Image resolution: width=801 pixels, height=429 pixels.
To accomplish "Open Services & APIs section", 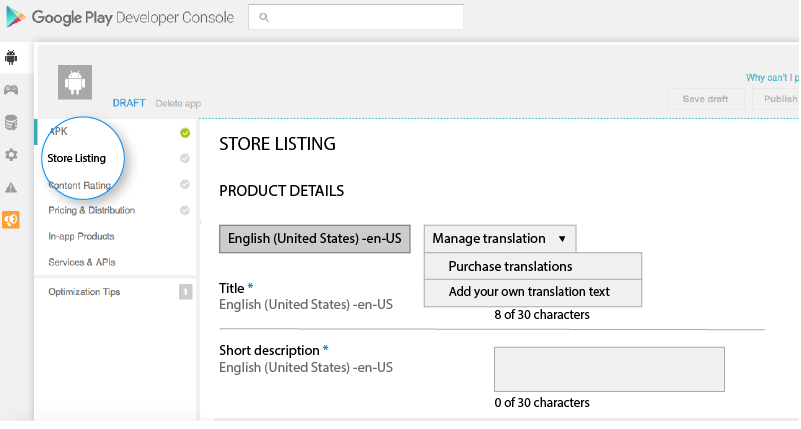I will pos(82,262).
